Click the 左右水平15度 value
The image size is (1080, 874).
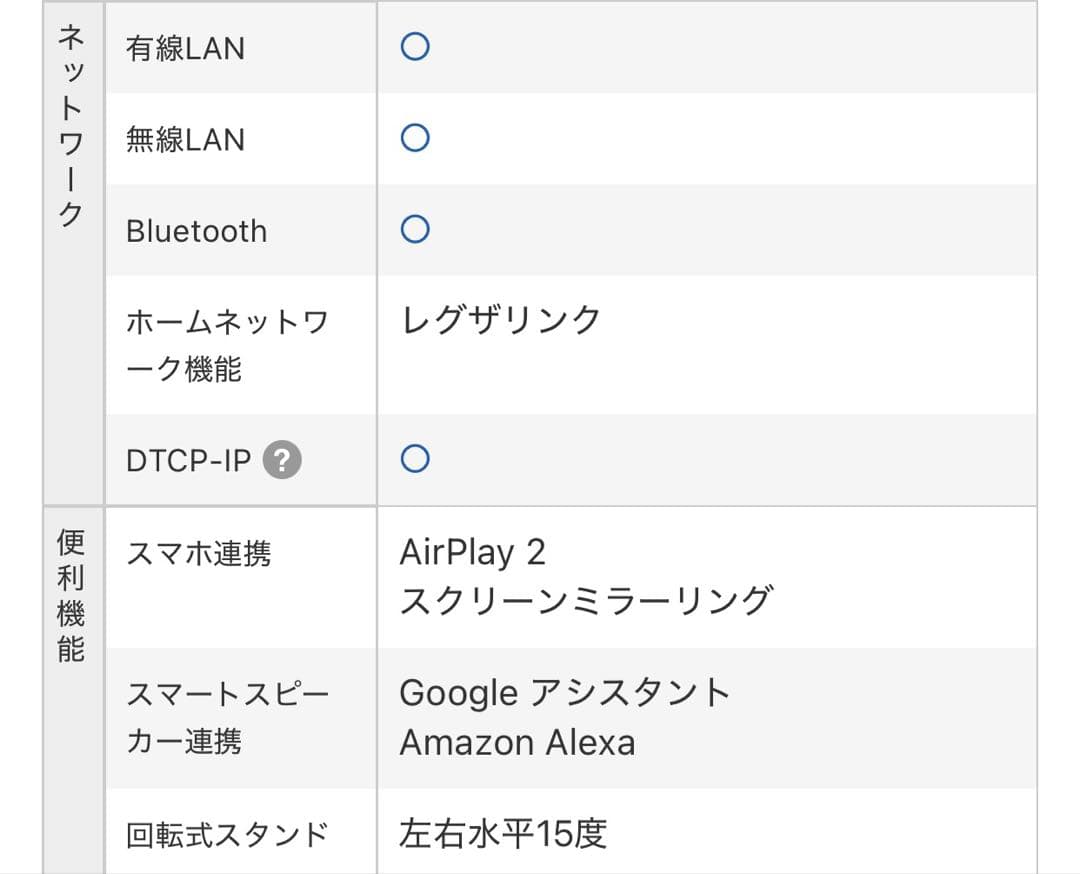503,833
